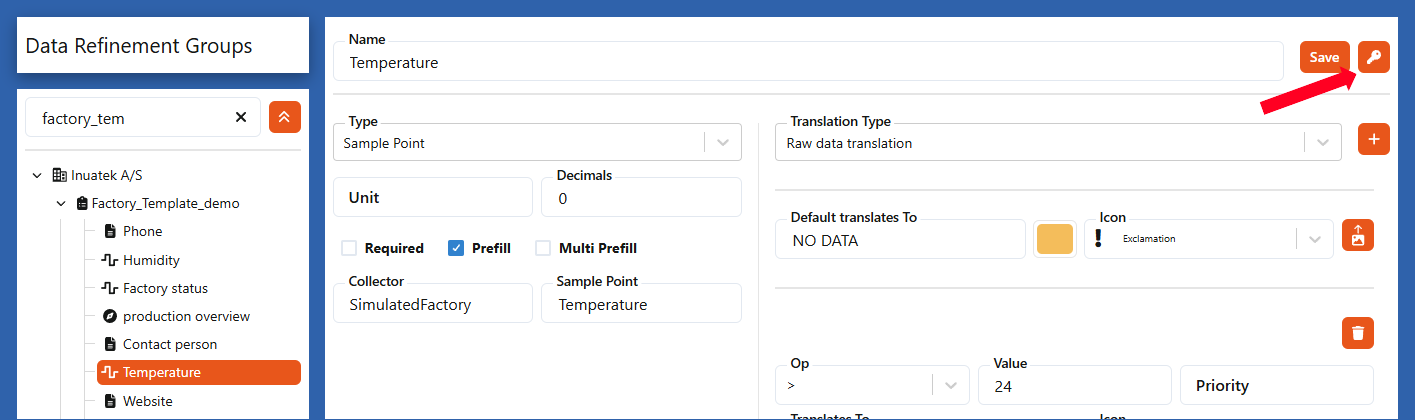The height and width of the screenshot is (420, 1415).
Task: Uncheck the Prefill checkbox
Action: pos(456,248)
